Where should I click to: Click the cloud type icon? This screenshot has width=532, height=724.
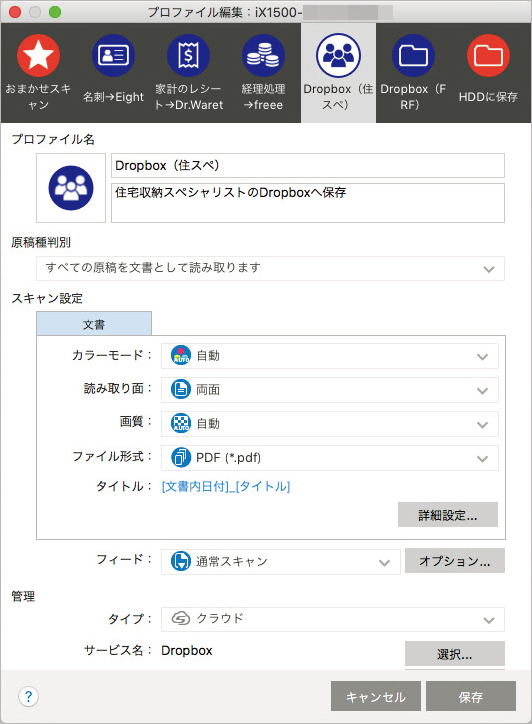181,618
